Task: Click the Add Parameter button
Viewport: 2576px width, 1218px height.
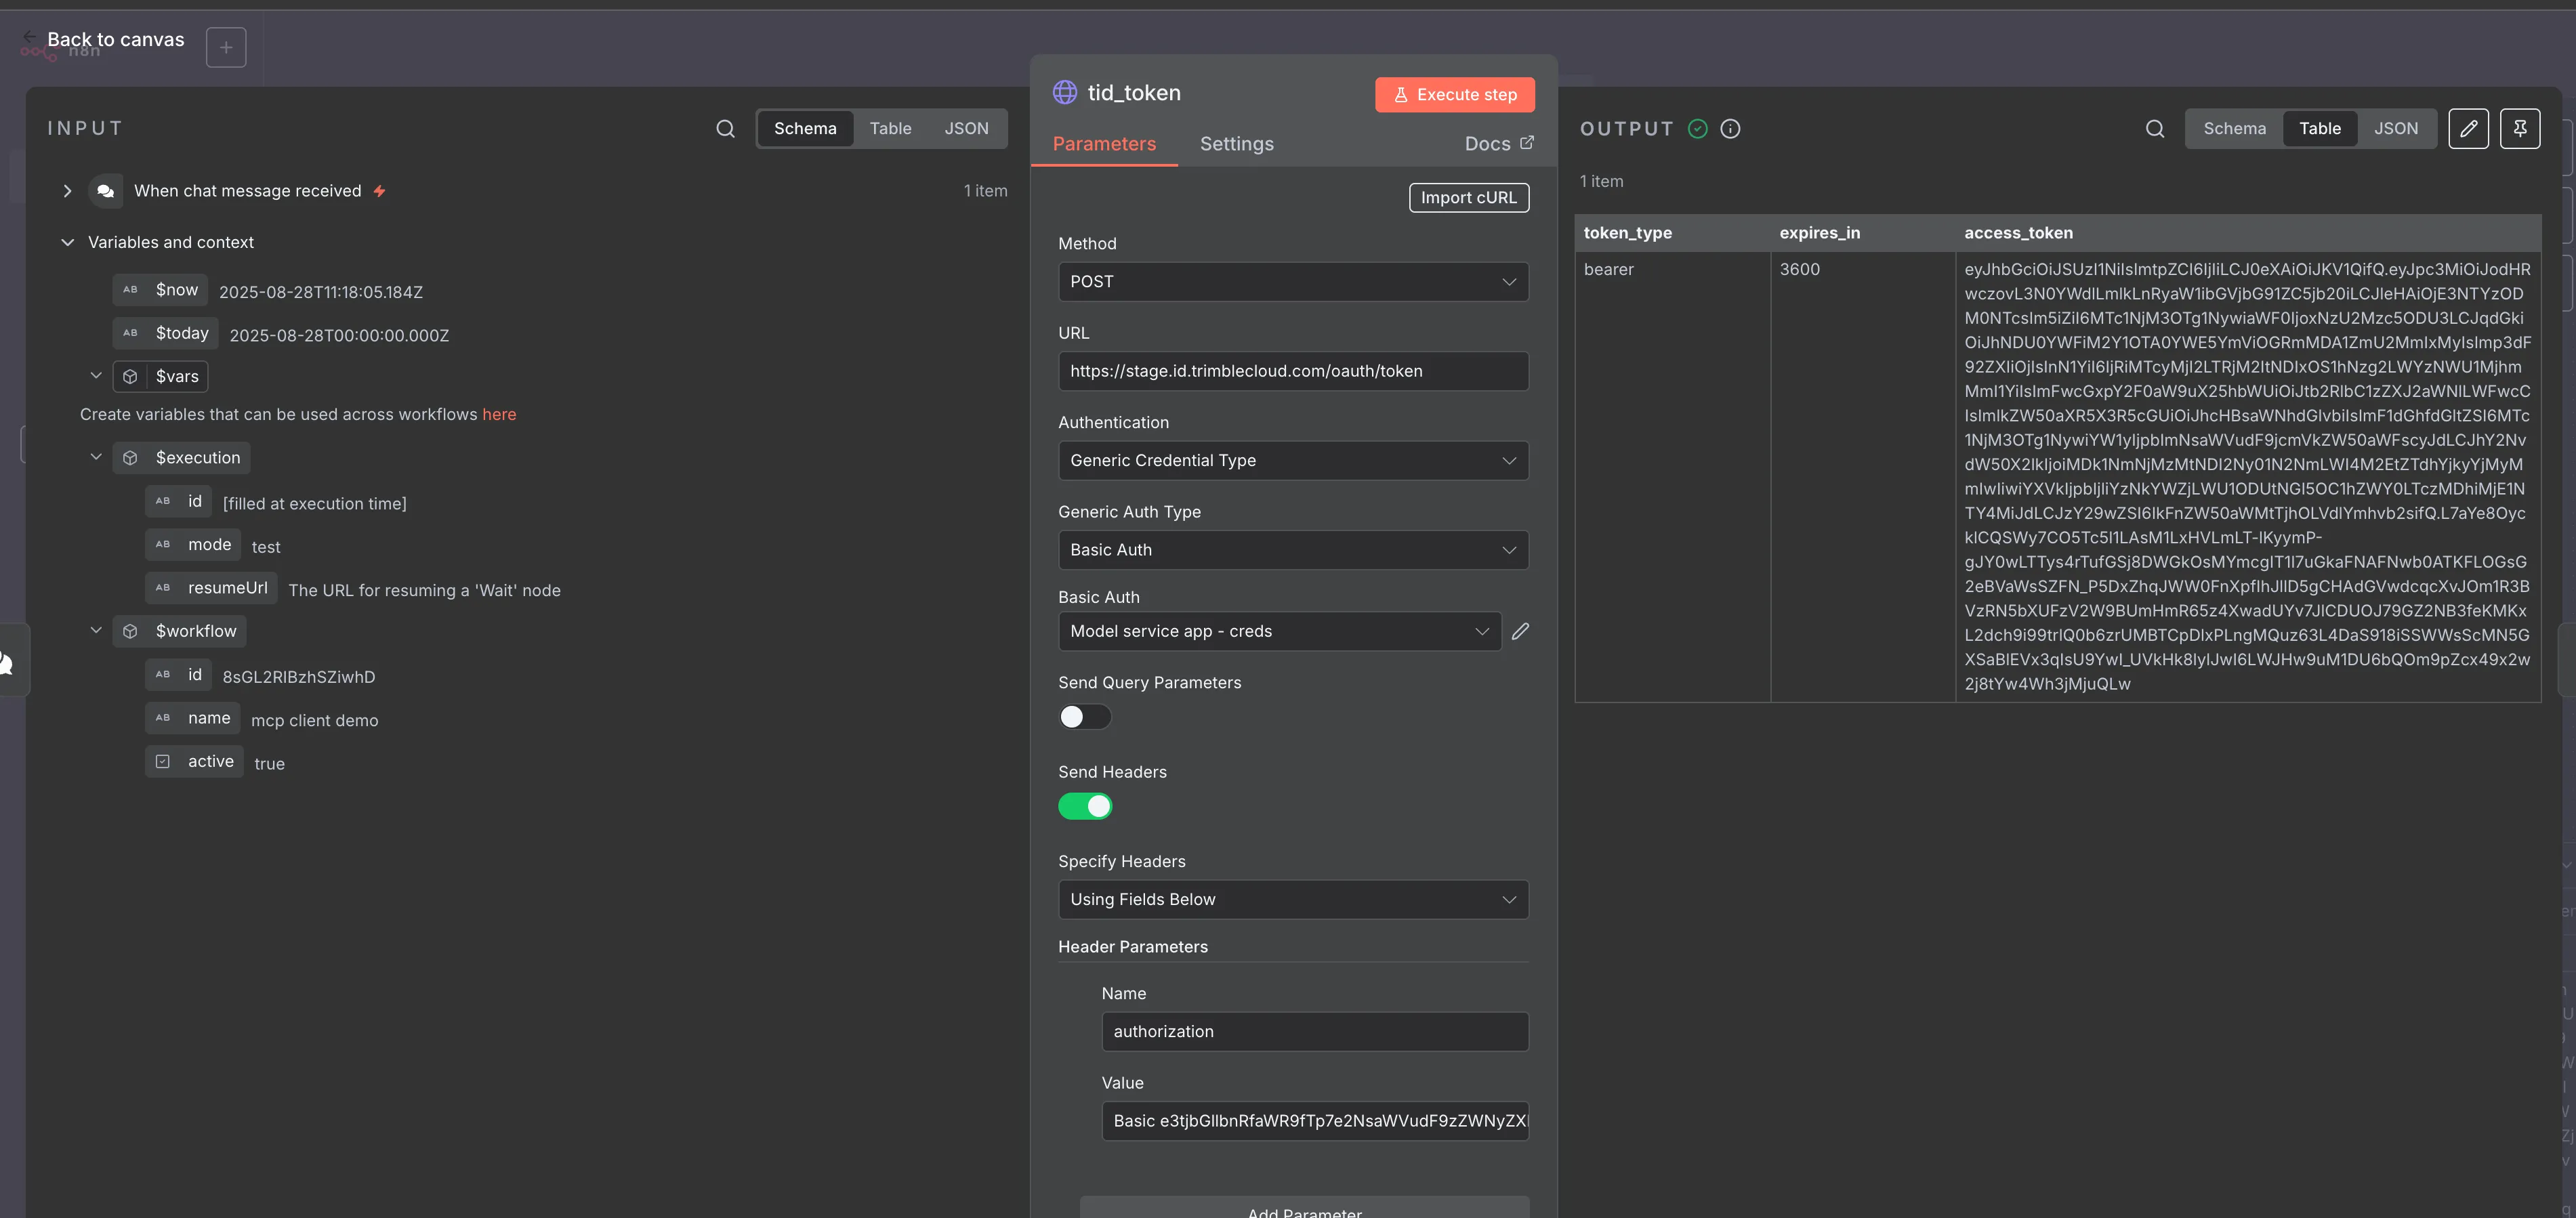Action: pyautogui.click(x=1304, y=1208)
